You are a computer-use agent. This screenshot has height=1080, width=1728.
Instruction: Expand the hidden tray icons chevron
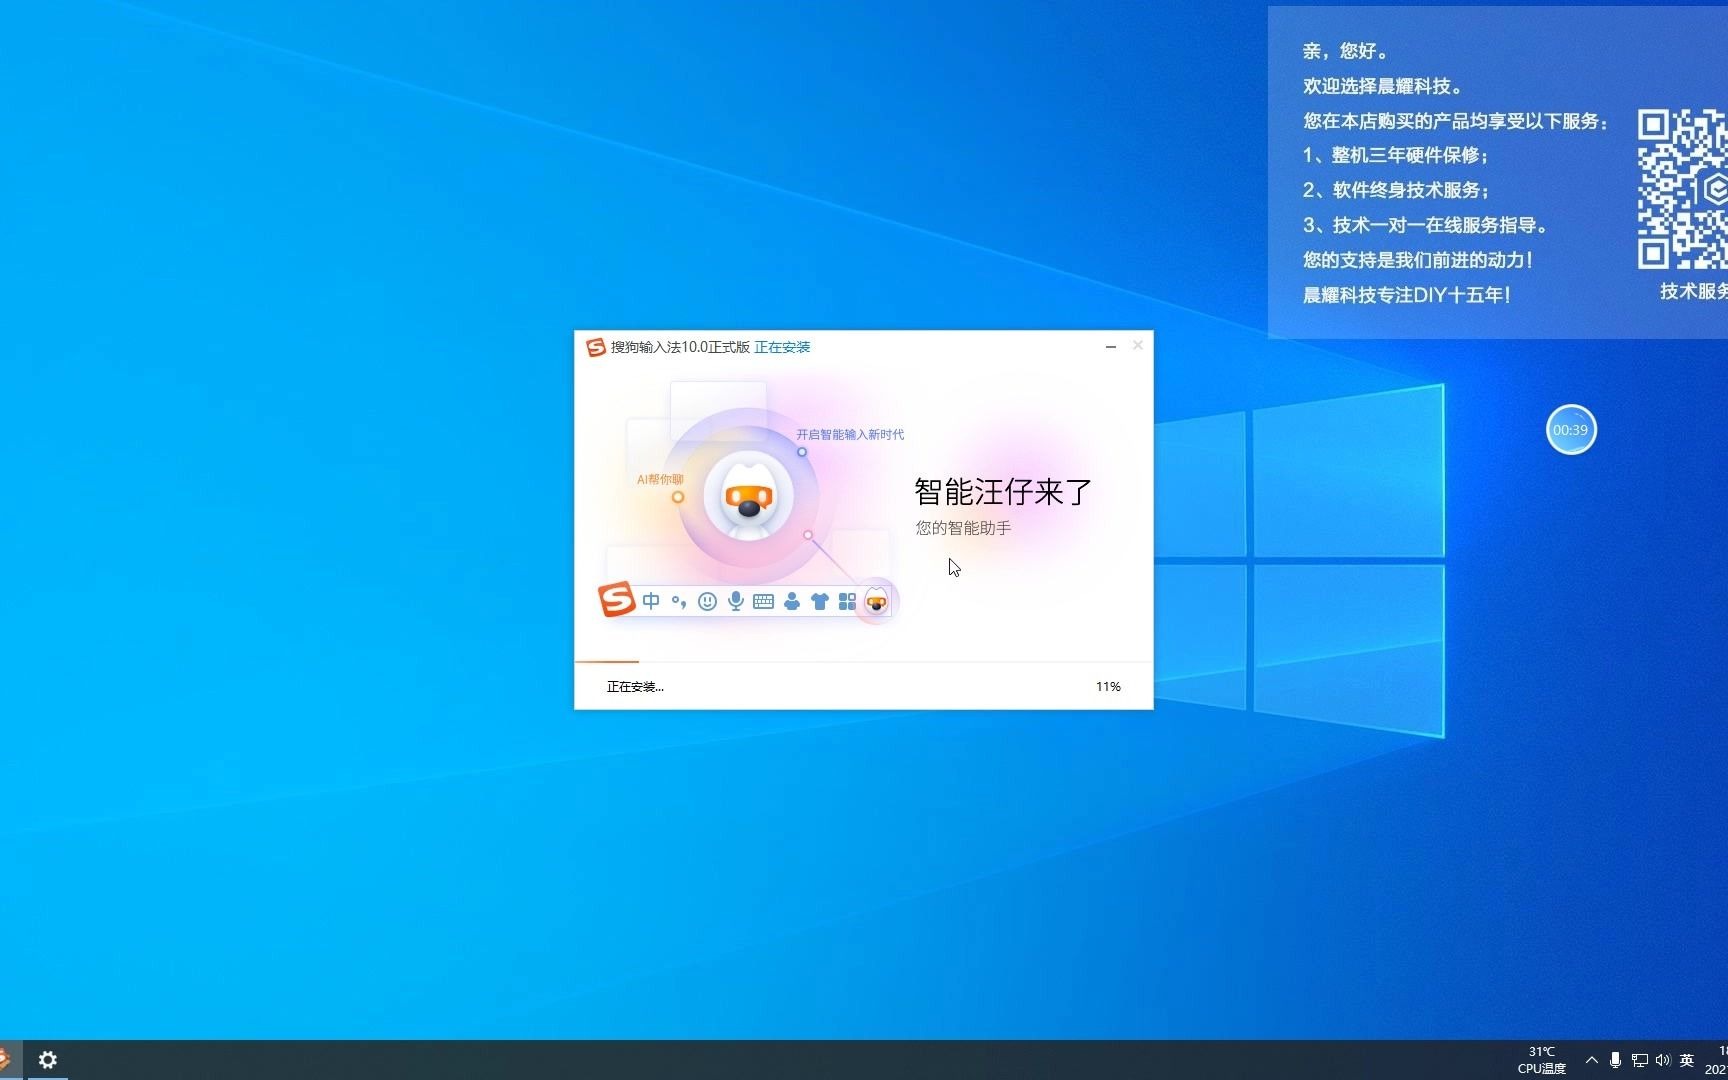(x=1591, y=1060)
